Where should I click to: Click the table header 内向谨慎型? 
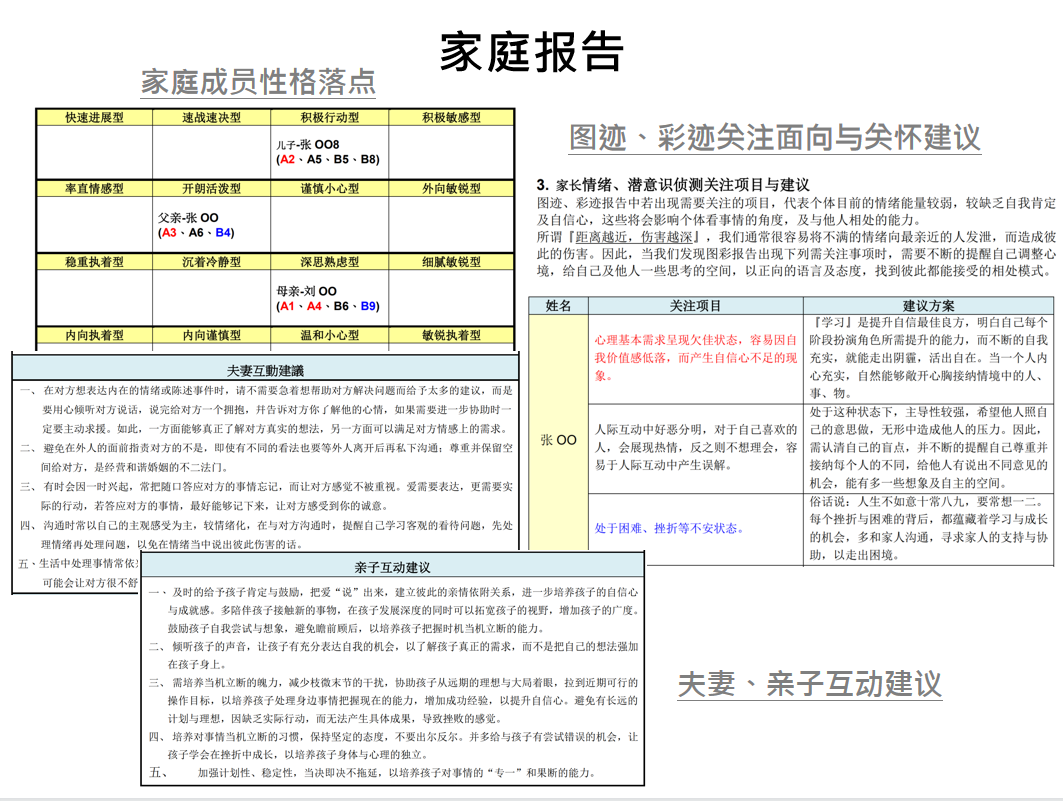coord(212,335)
